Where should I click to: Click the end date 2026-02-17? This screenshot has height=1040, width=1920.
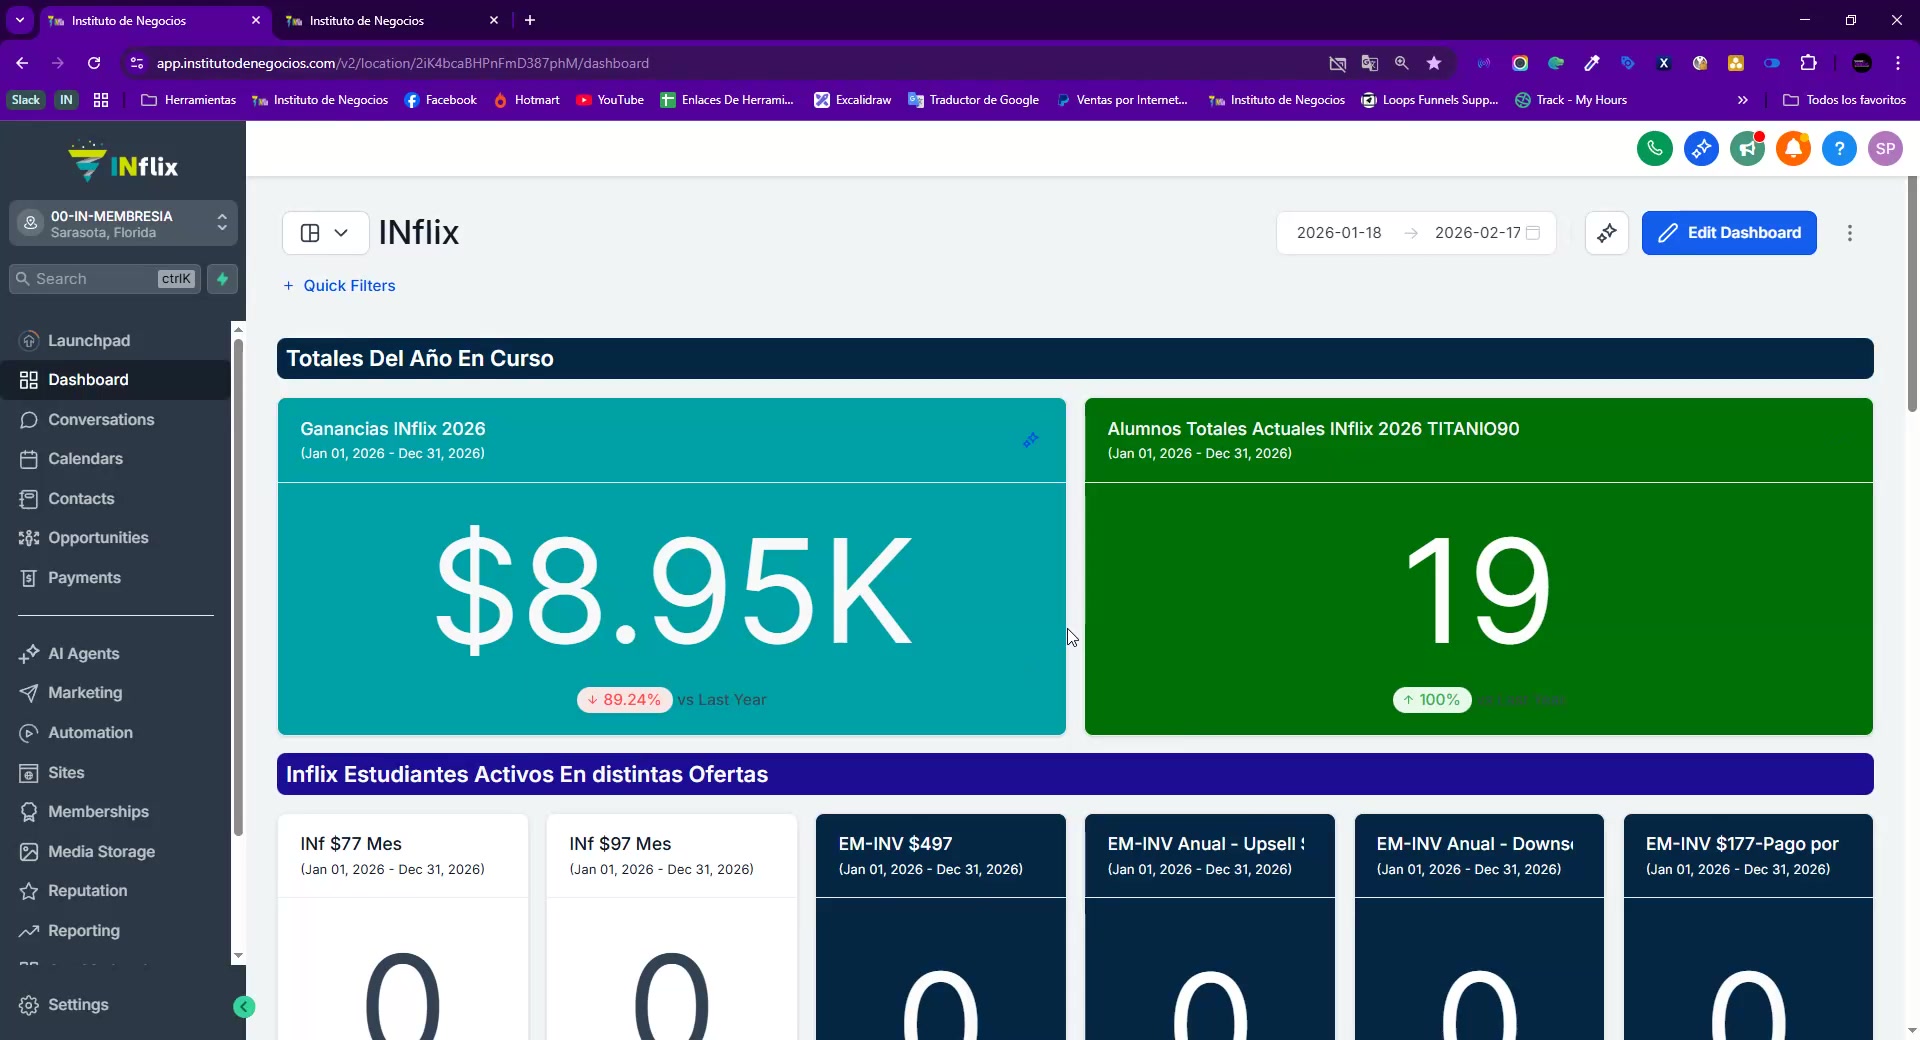1477,233
